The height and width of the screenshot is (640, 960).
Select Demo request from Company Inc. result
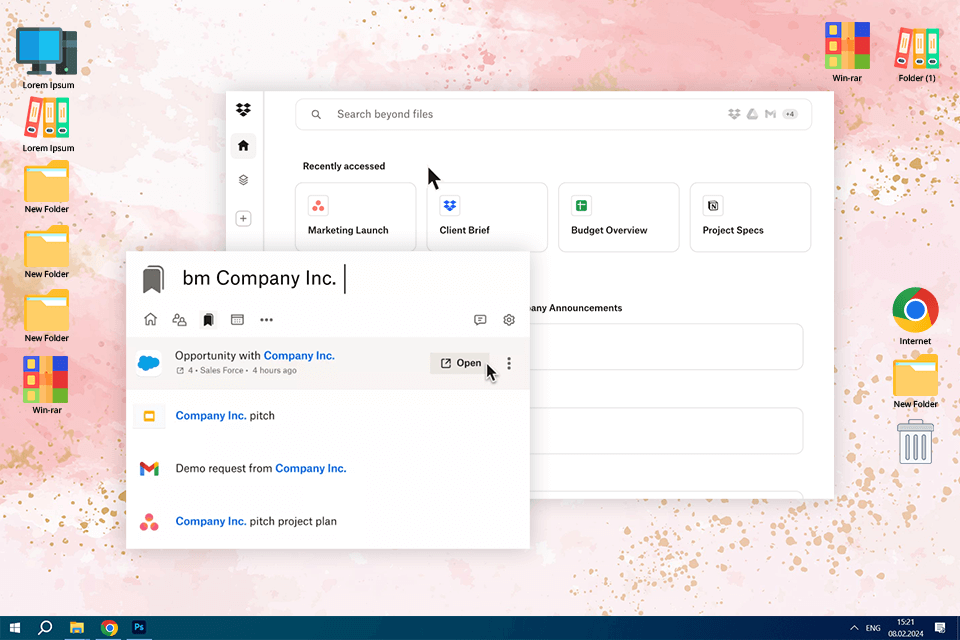328,469
